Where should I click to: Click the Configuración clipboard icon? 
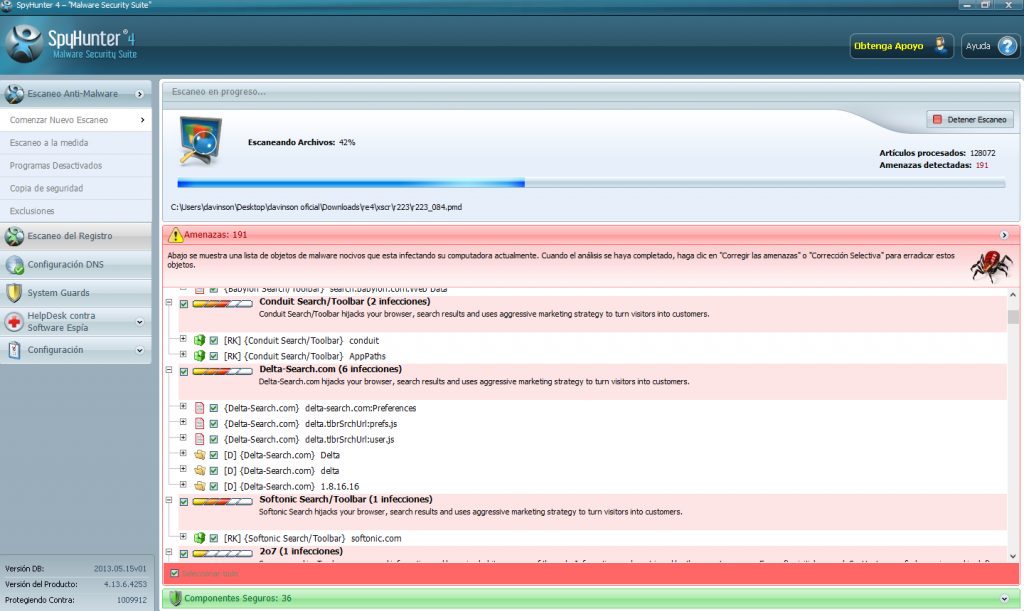coord(14,350)
